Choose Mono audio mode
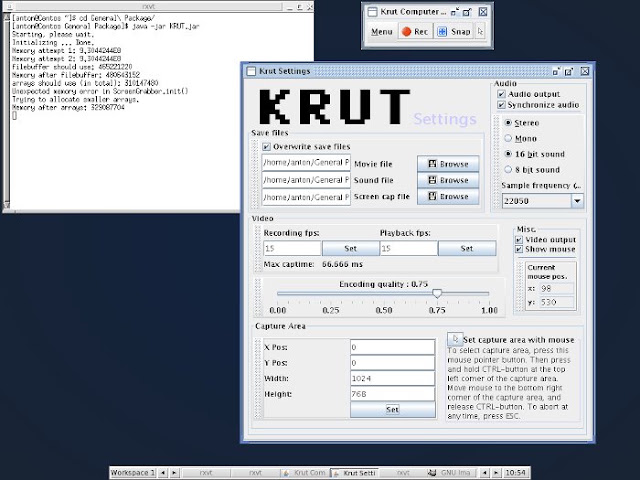 (x=508, y=138)
